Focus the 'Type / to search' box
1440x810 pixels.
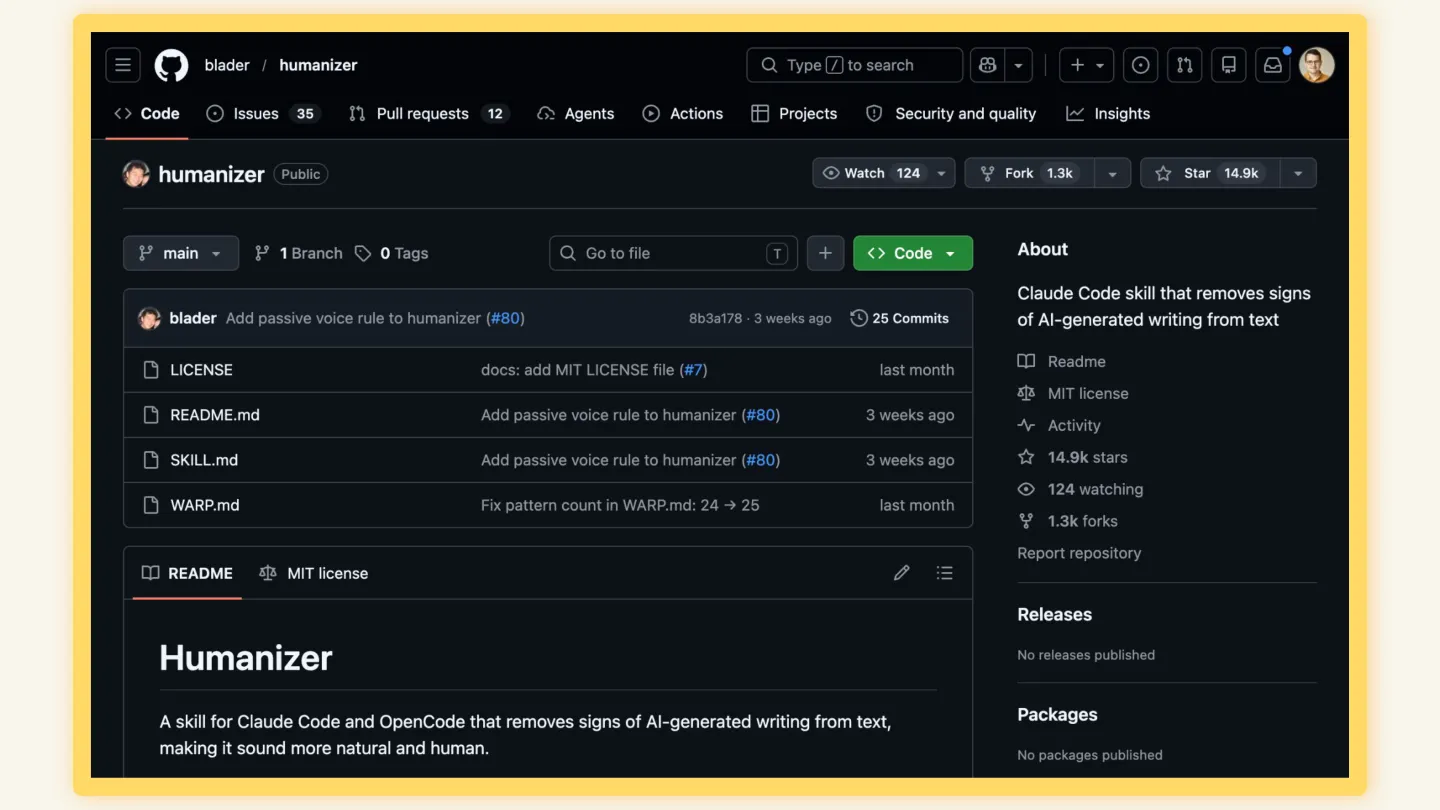pos(854,65)
